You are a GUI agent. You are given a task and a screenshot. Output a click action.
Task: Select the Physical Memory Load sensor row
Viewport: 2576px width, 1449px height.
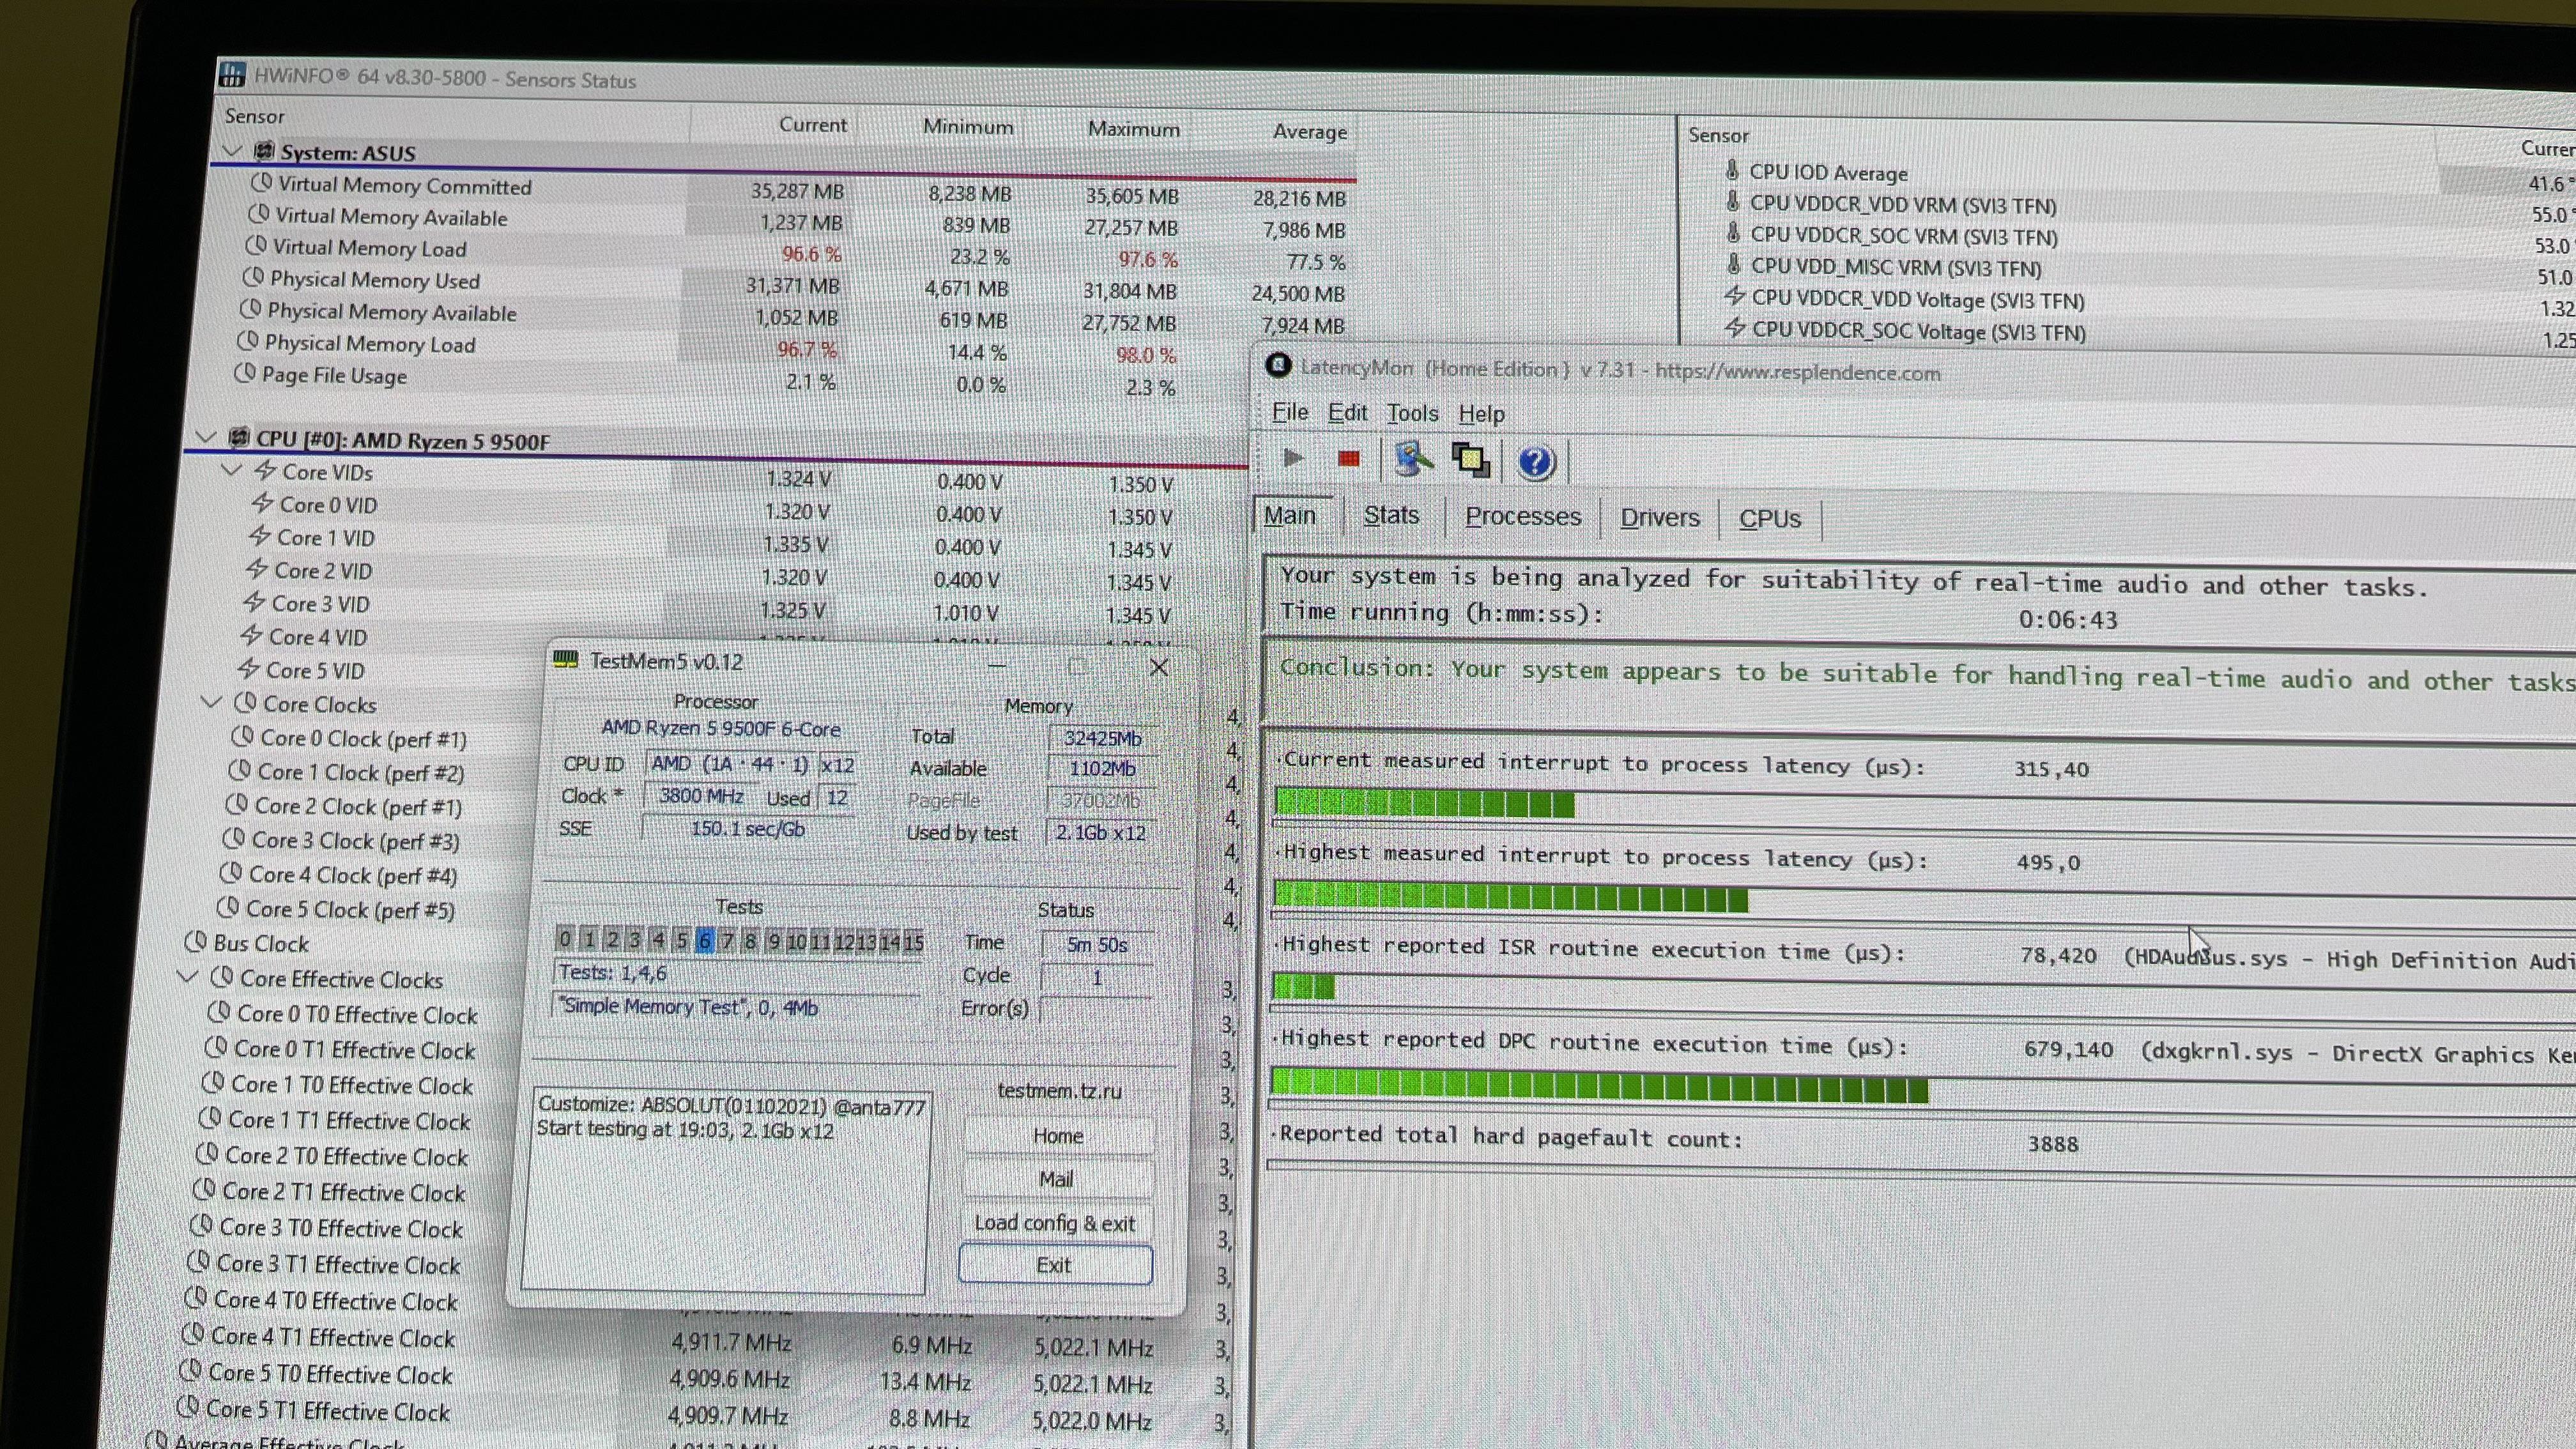369,344
